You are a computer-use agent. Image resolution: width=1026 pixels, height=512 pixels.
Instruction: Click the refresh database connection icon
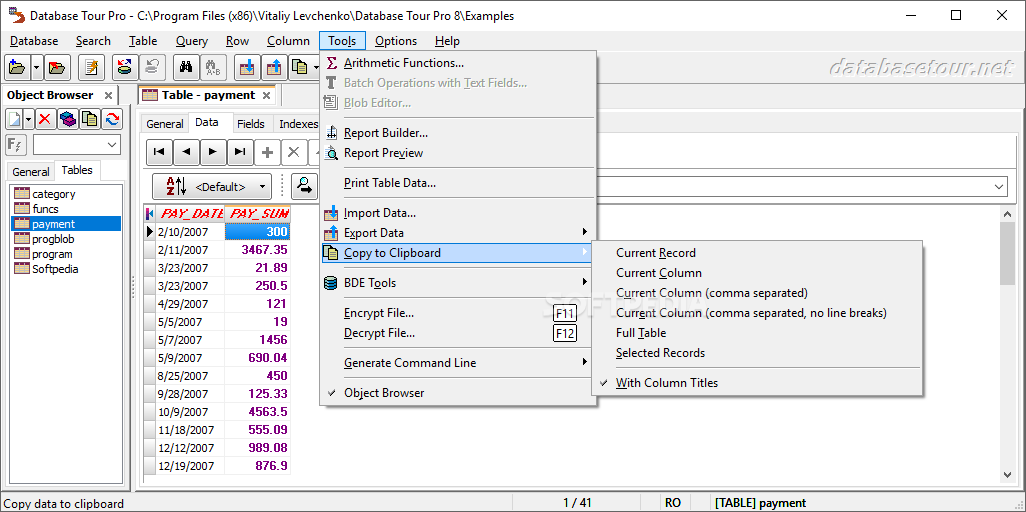point(124,67)
